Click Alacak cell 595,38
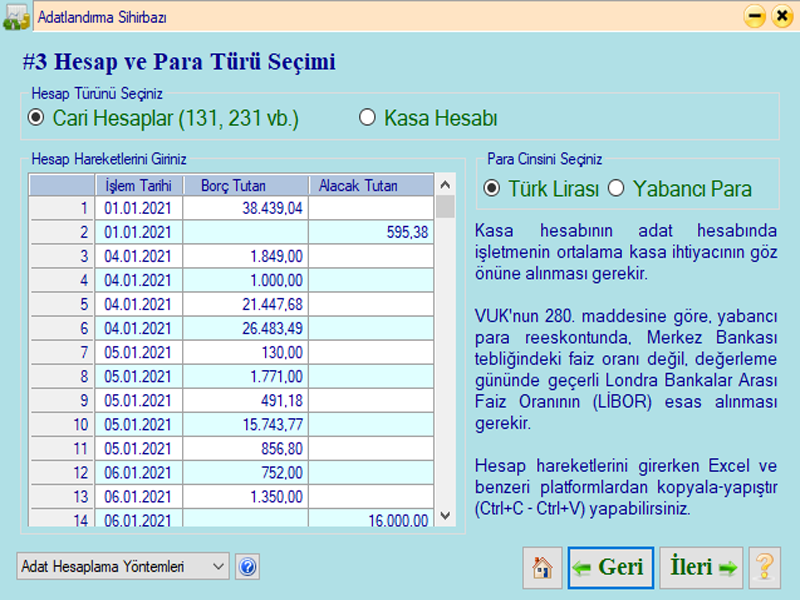 [x=371, y=232]
